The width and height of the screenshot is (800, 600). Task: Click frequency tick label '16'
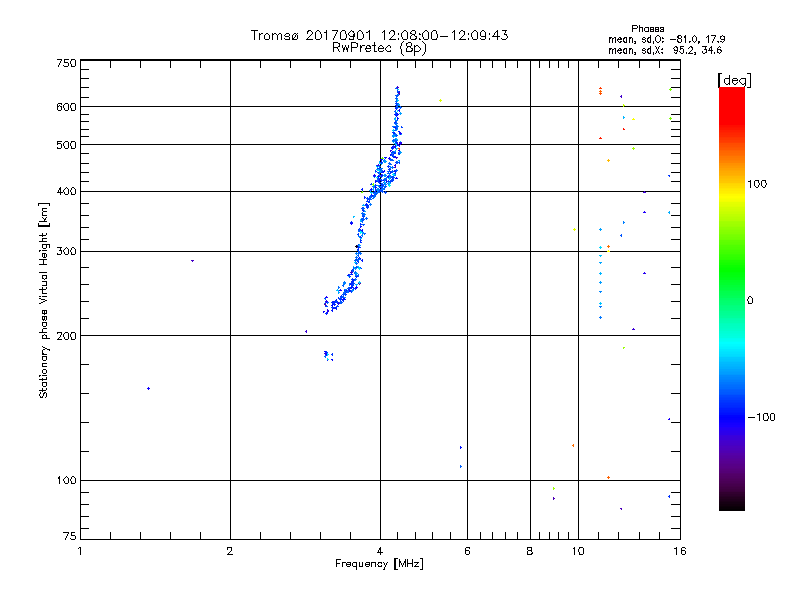(x=680, y=551)
